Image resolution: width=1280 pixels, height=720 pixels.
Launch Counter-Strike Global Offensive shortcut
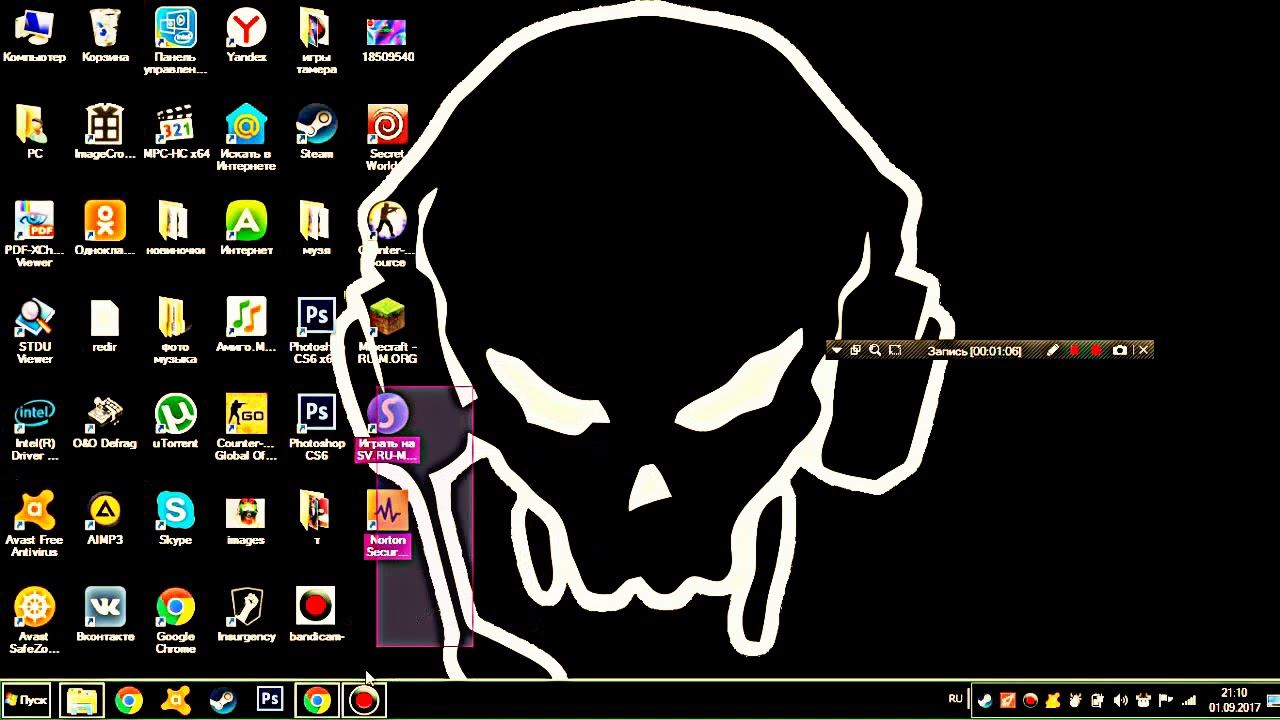coord(246,428)
